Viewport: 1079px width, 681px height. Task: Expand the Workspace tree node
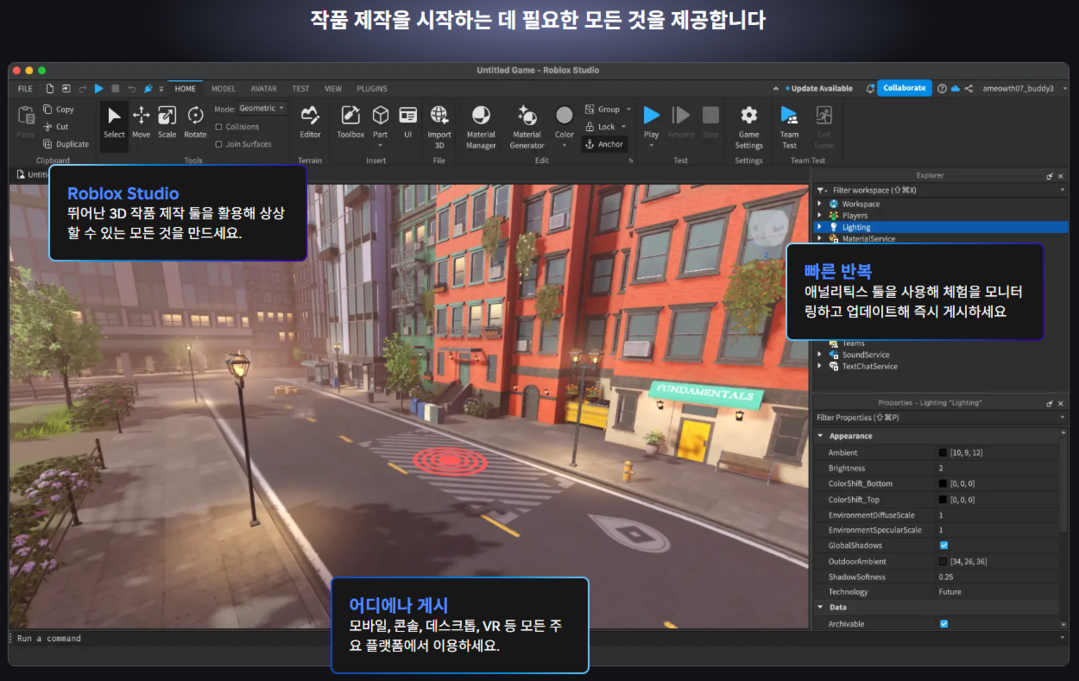pos(820,204)
